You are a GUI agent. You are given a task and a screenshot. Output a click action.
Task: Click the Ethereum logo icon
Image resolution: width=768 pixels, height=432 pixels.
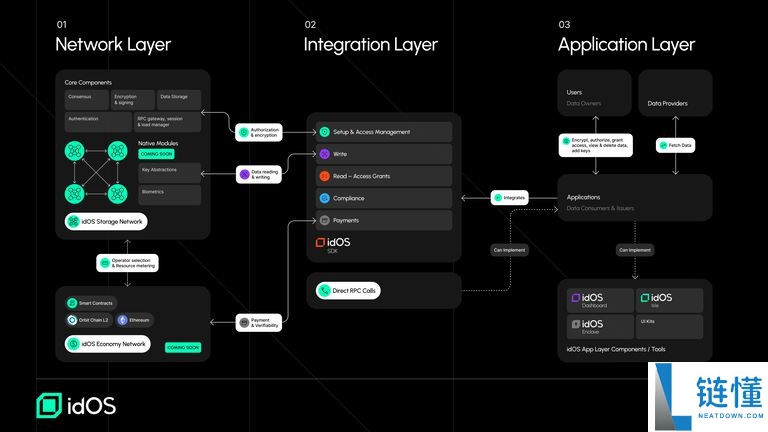(x=123, y=320)
